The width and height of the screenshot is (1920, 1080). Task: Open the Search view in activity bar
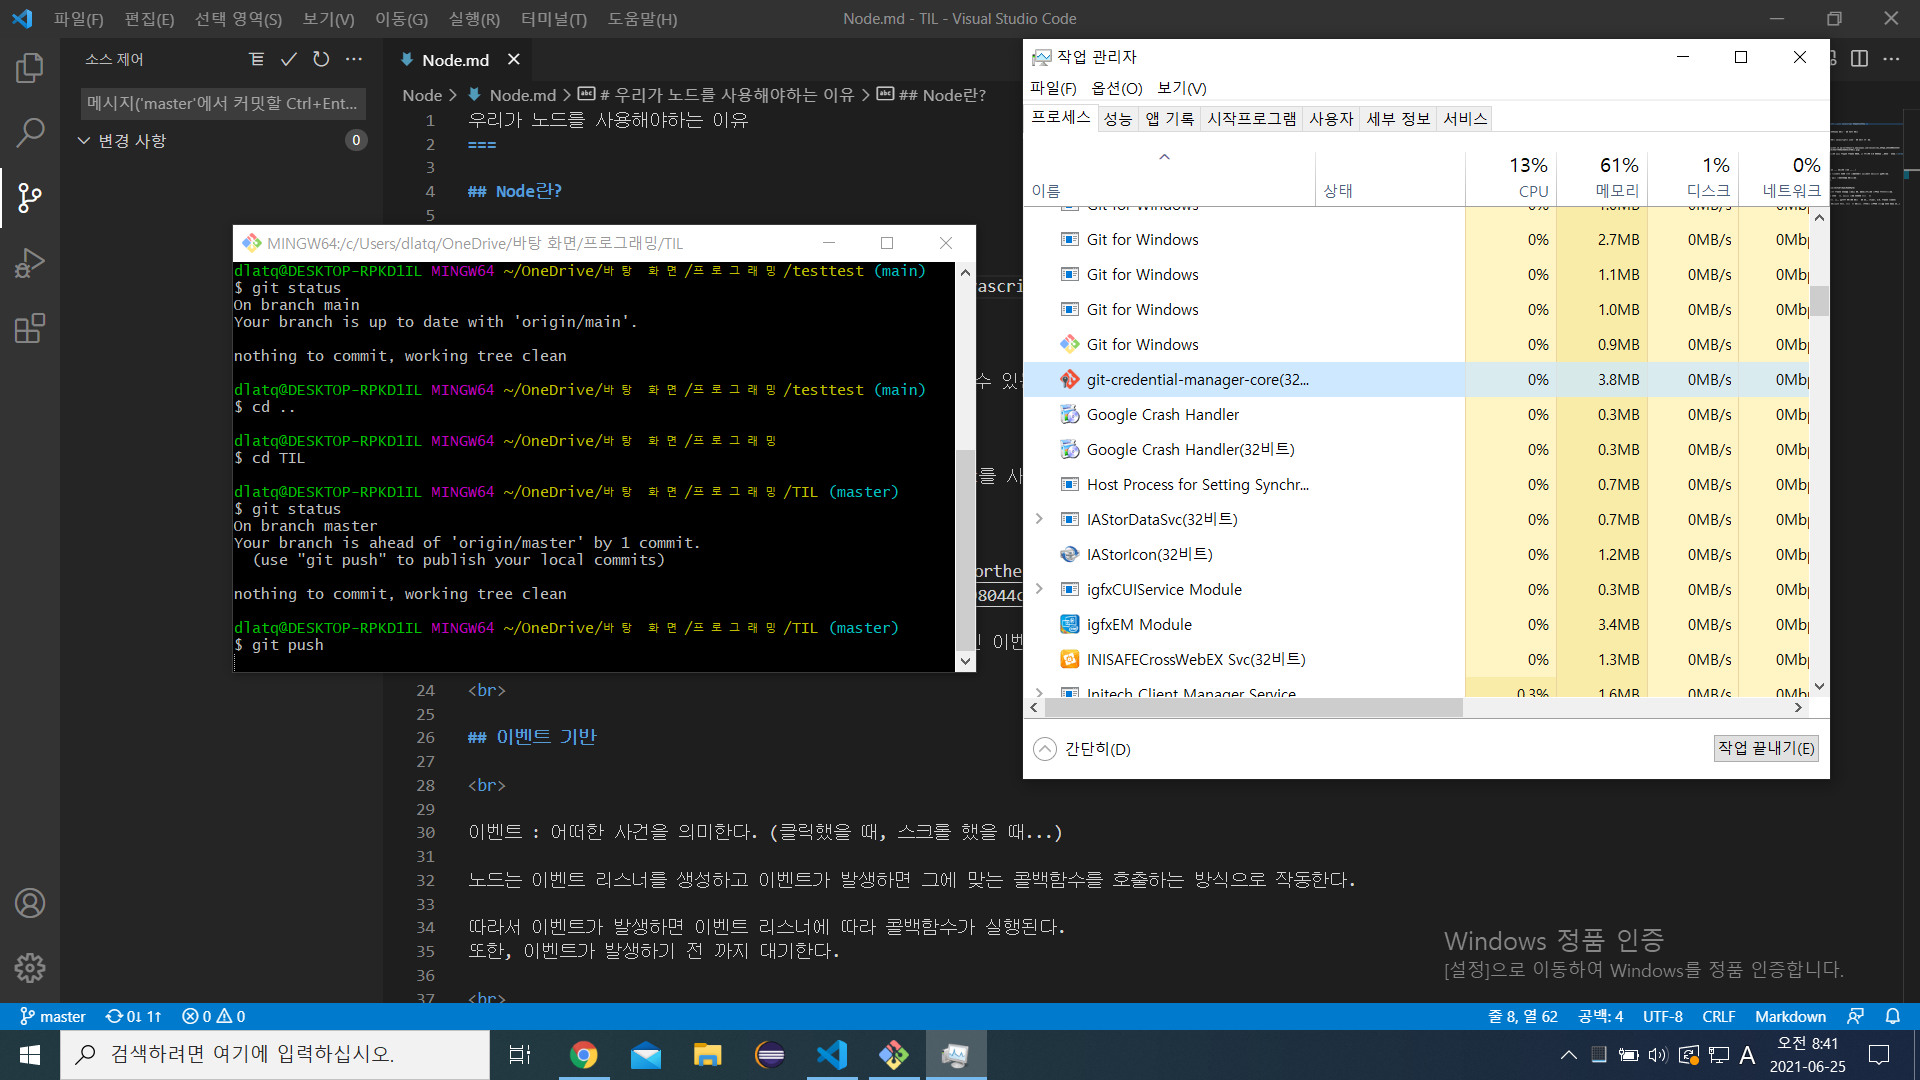(30, 132)
